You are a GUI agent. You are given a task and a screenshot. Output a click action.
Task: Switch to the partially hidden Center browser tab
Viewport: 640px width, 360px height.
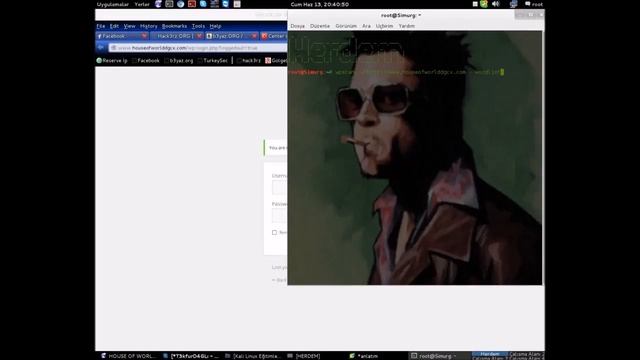coord(273,36)
